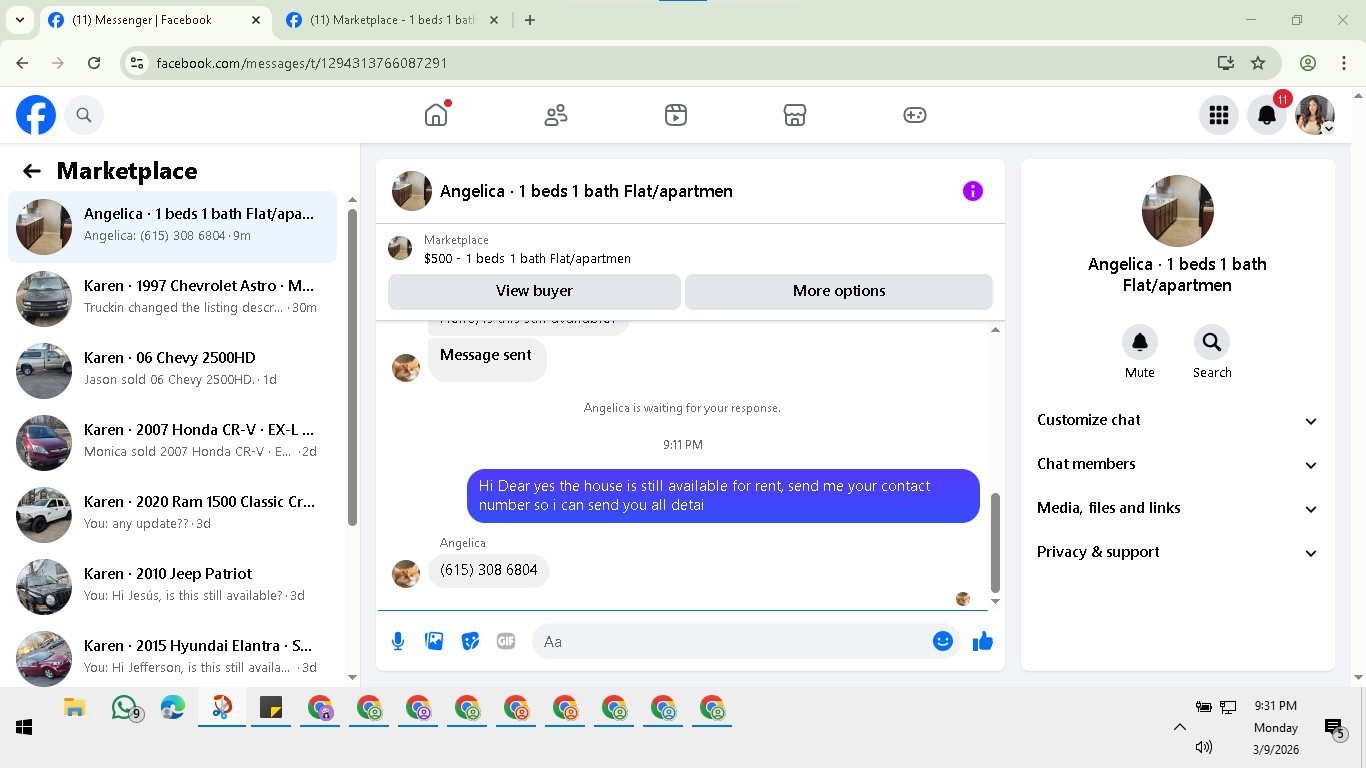Expand Media, files and links section

(x=1177, y=508)
